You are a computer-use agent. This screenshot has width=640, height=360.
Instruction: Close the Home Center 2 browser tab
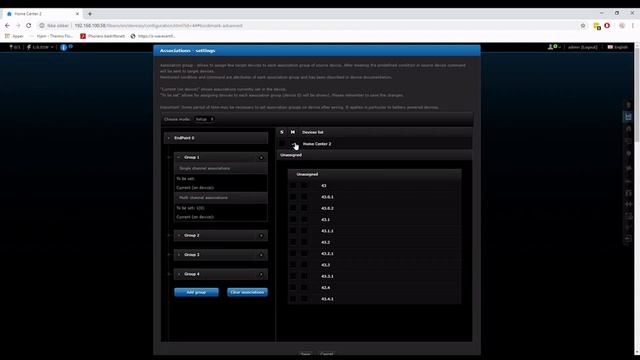[78, 13]
